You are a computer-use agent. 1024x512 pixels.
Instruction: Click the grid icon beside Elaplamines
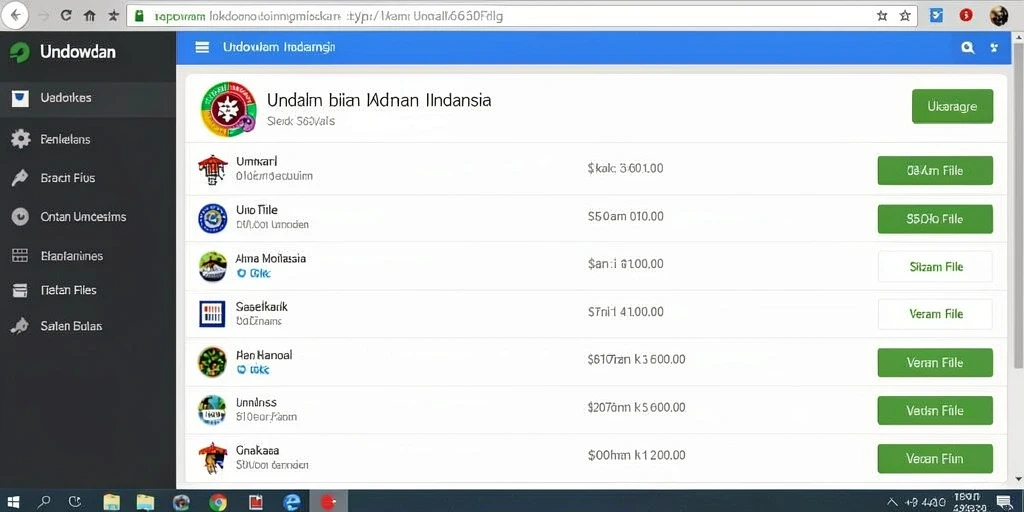[x=20, y=256]
